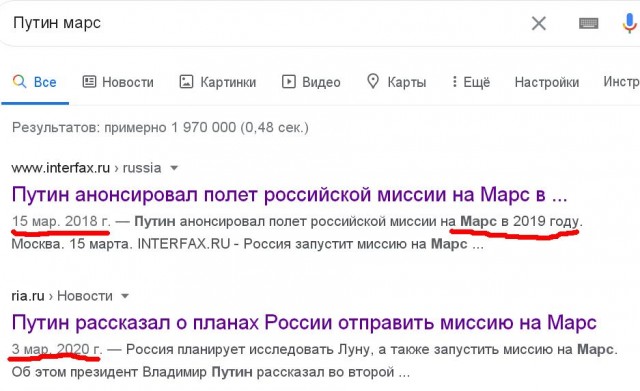Open link Путин анонсировал полет российской миссии
The height and width of the screenshot is (391, 640).
[x=289, y=194]
